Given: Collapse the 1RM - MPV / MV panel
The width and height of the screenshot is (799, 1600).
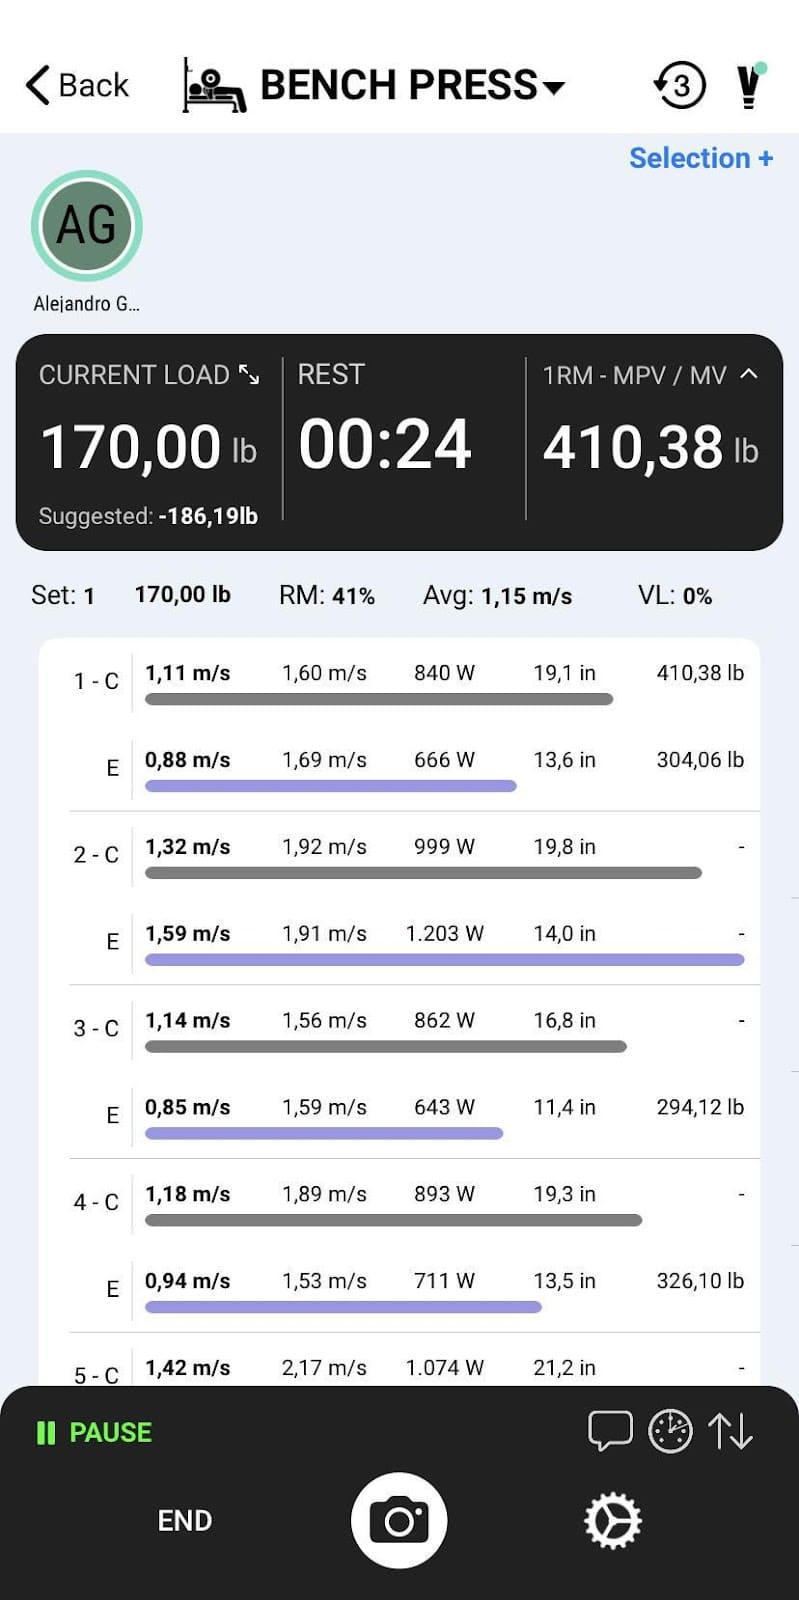Looking at the screenshot, I should (x=748, y=374).
